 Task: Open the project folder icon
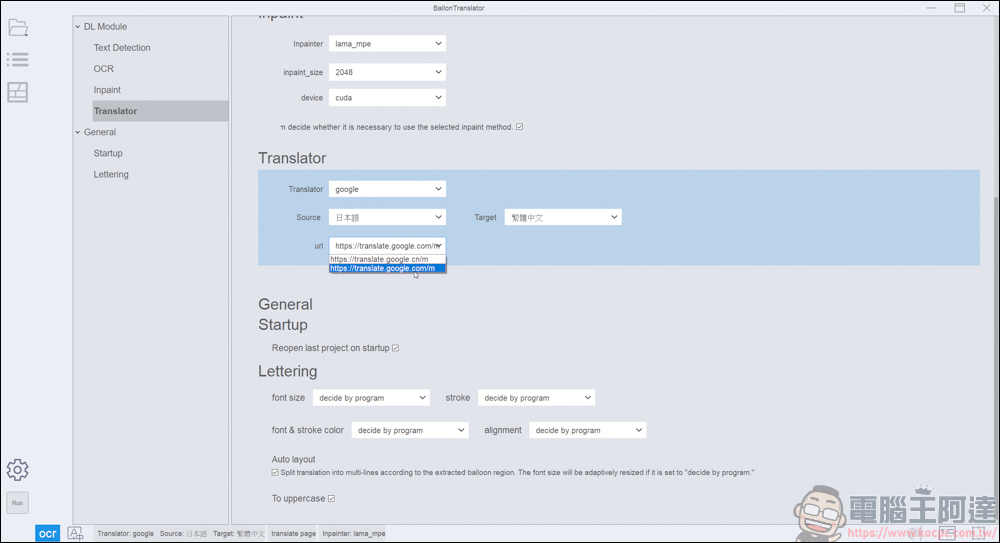pos(17,27)
